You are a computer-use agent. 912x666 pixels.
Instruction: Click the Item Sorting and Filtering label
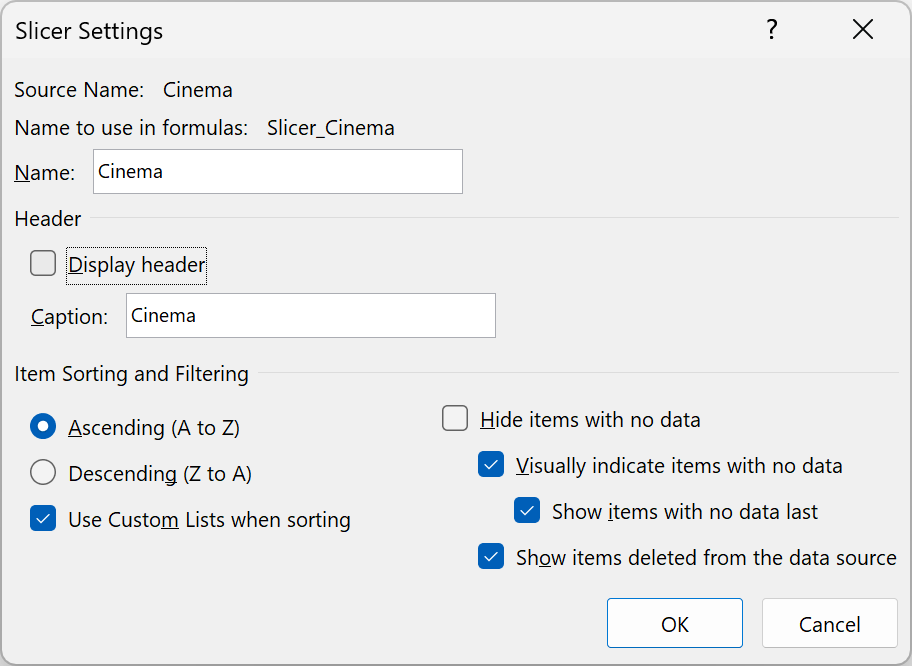tap(131, 373)
